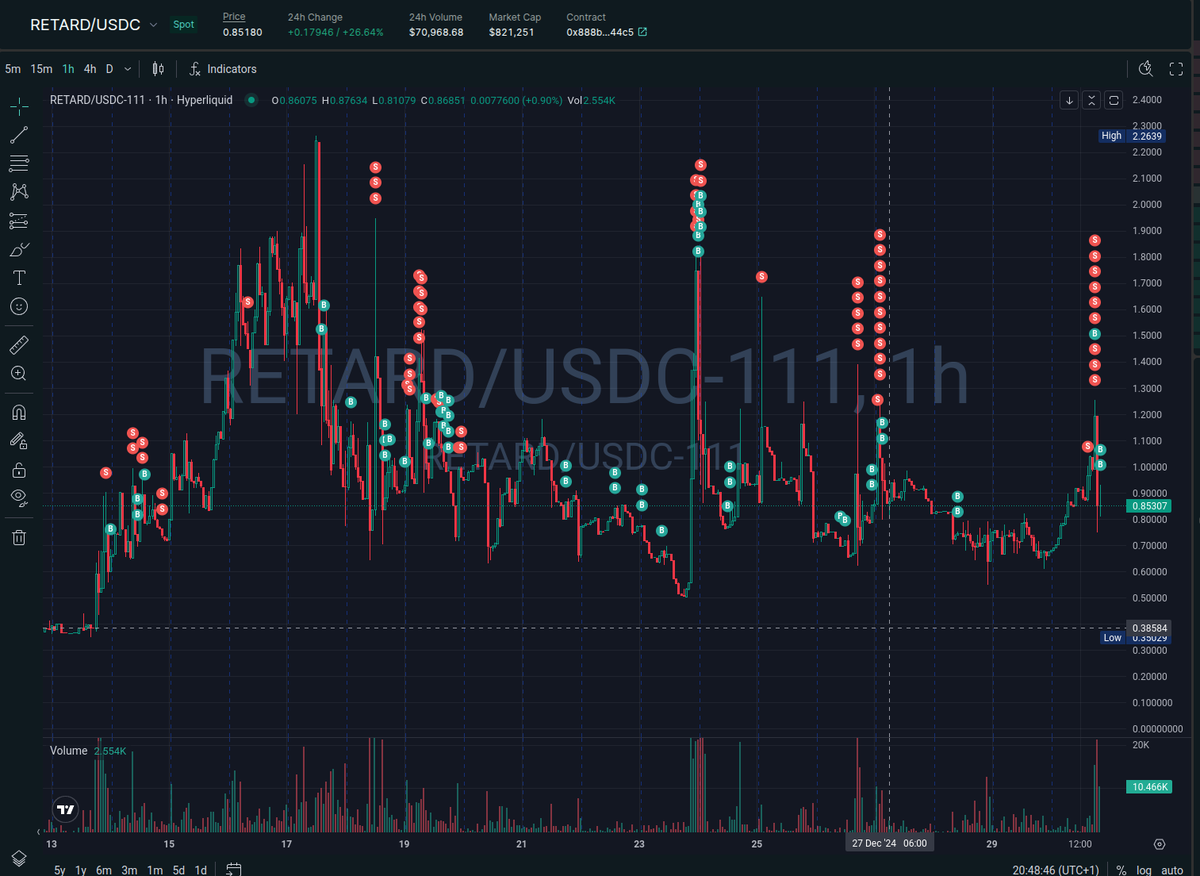Click the green market status dot
This screenshot has width=1200, height=876.
tap(251, 100)
